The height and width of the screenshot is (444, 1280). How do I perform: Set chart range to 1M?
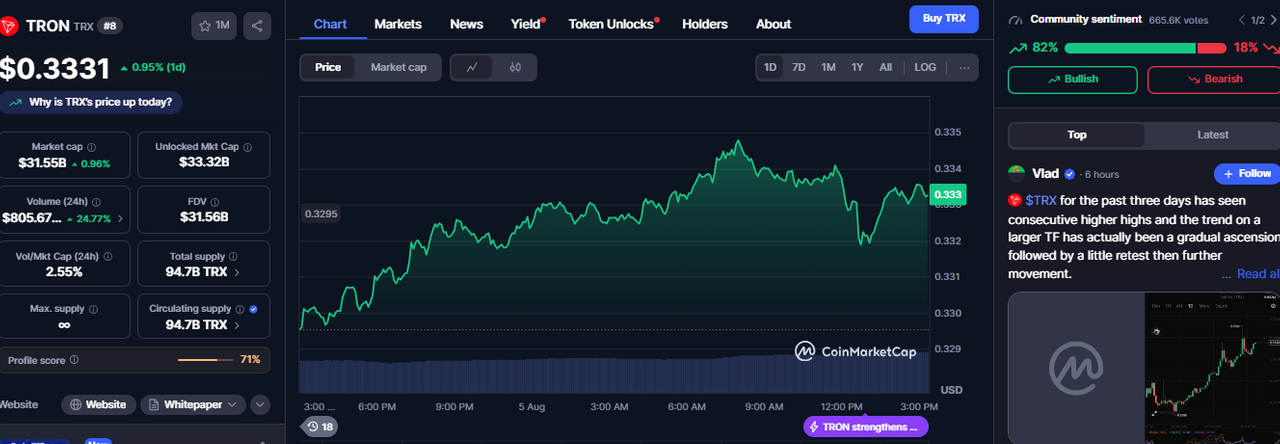[828, 67]
